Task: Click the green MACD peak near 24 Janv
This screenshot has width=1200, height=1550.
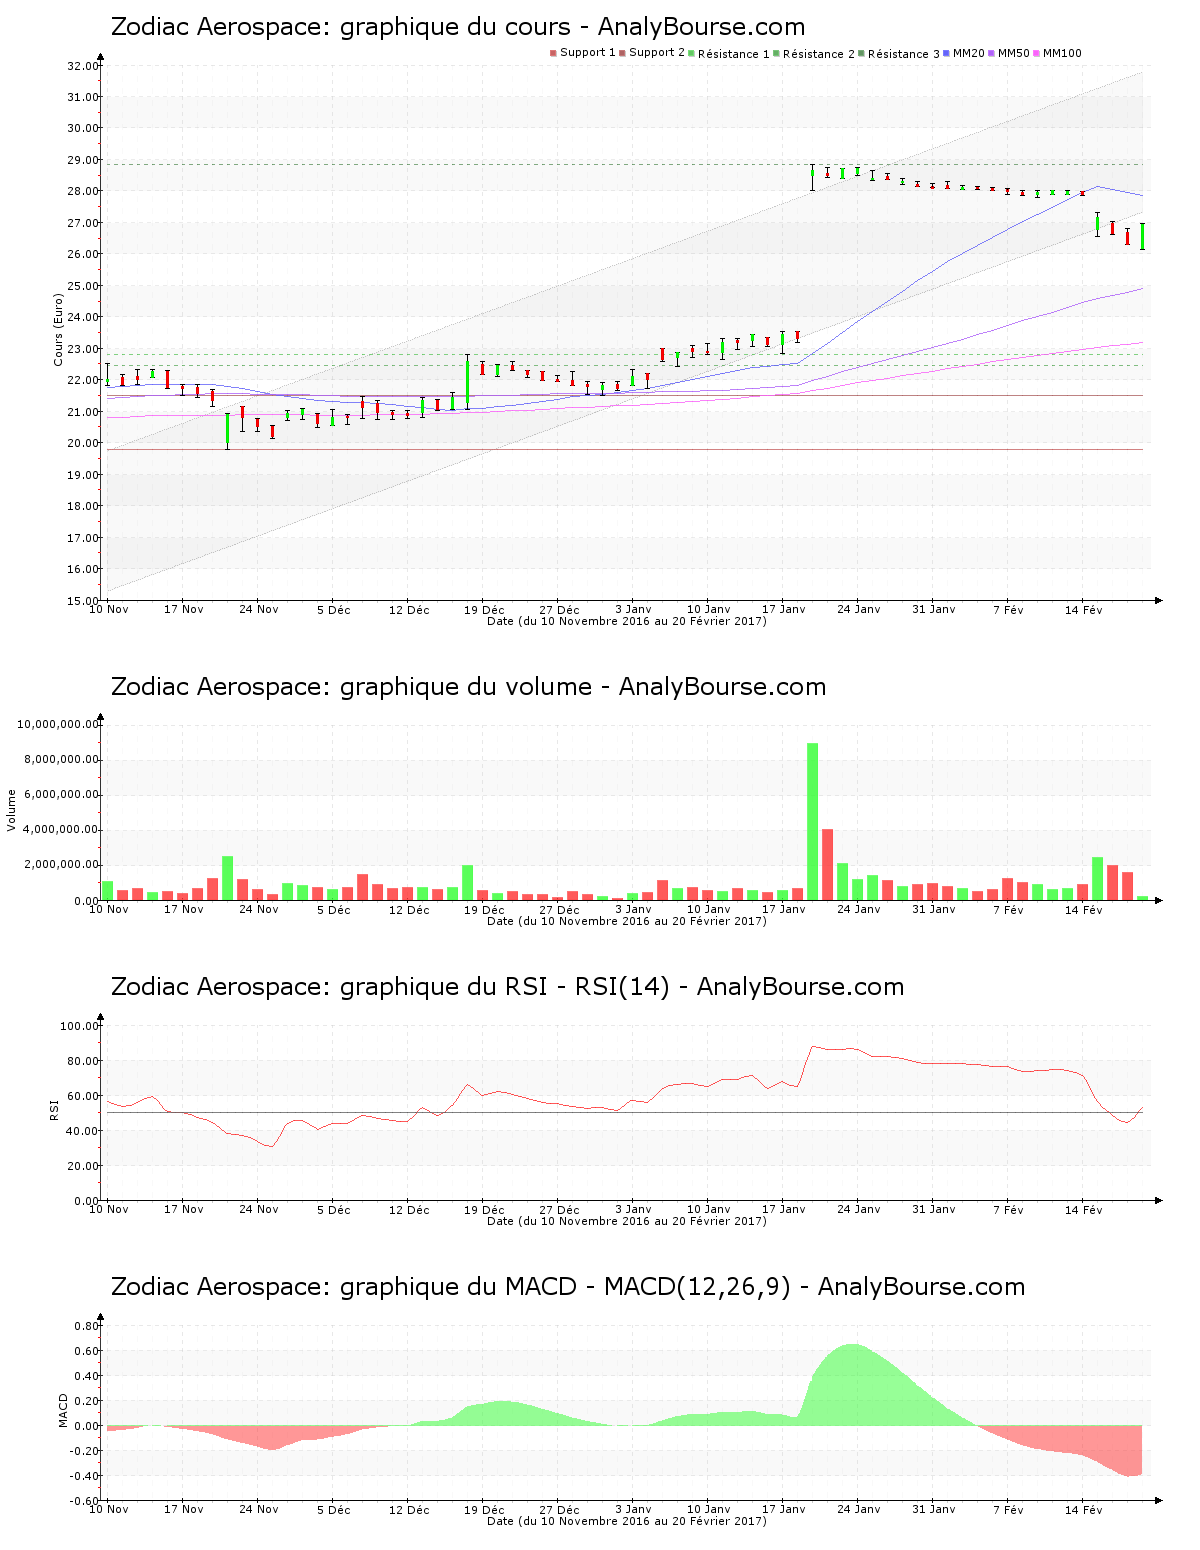Action: coord(852,1385)
